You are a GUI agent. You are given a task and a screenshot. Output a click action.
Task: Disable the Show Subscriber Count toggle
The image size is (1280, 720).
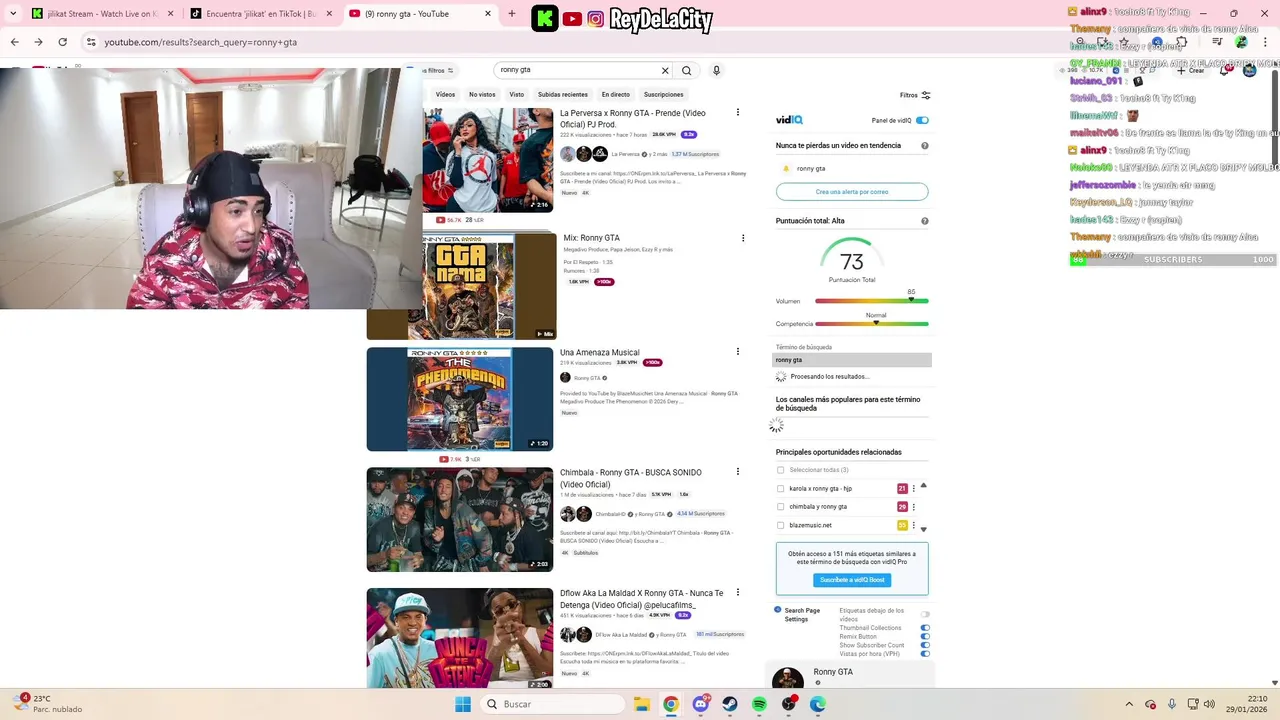(x=925, y=645)
